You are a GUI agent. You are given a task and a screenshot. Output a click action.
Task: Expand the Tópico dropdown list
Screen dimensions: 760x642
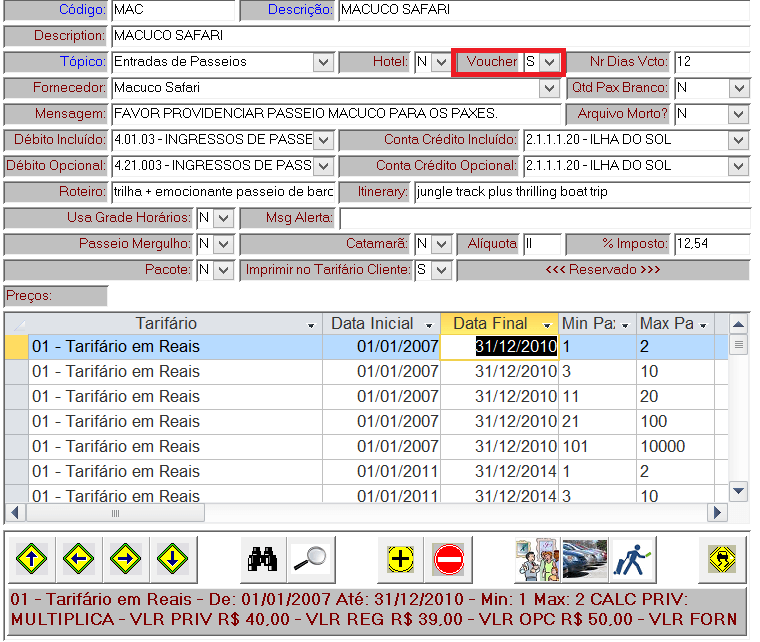coord(322,62)
